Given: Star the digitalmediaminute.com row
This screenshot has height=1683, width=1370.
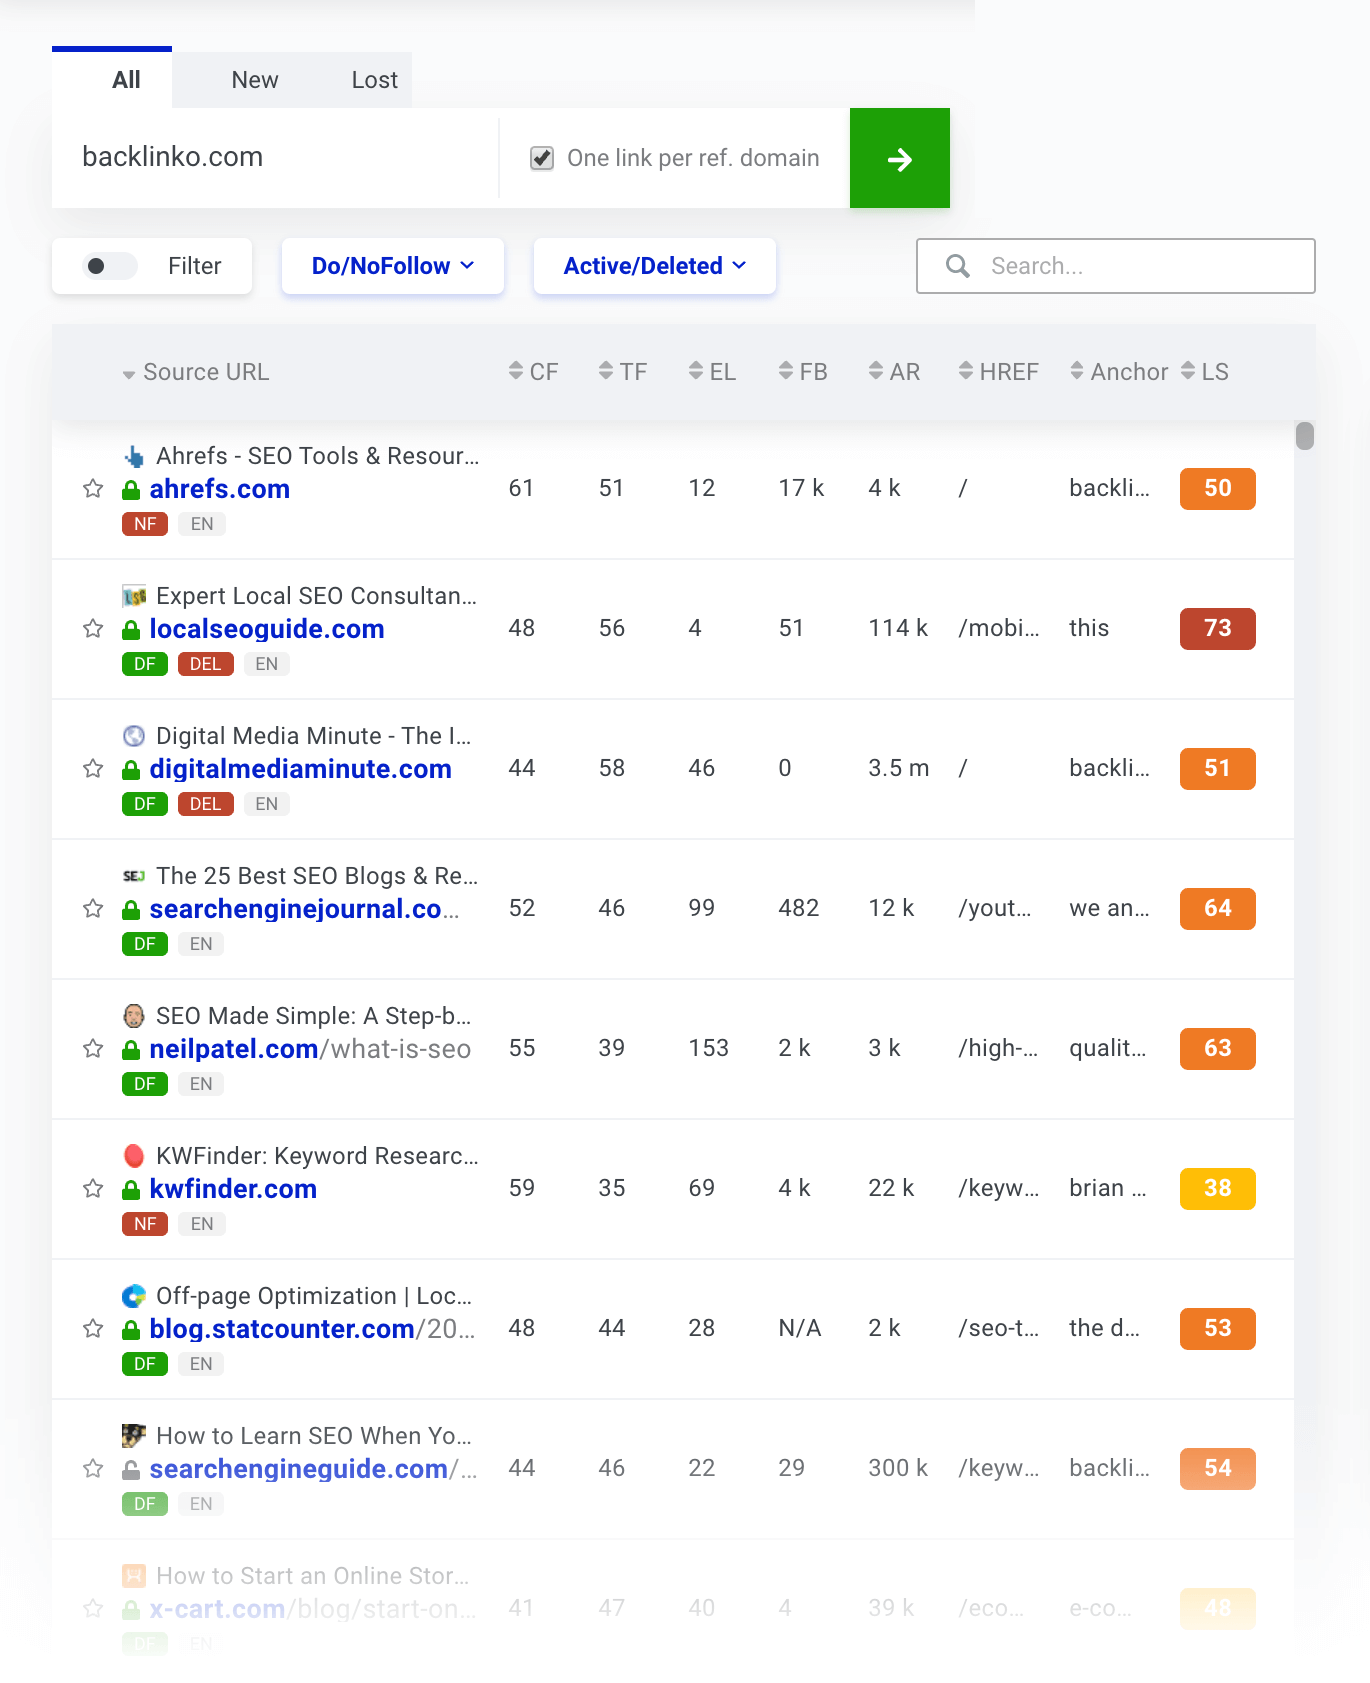Looking at the screenshot, I should click(x=93, y=769).
